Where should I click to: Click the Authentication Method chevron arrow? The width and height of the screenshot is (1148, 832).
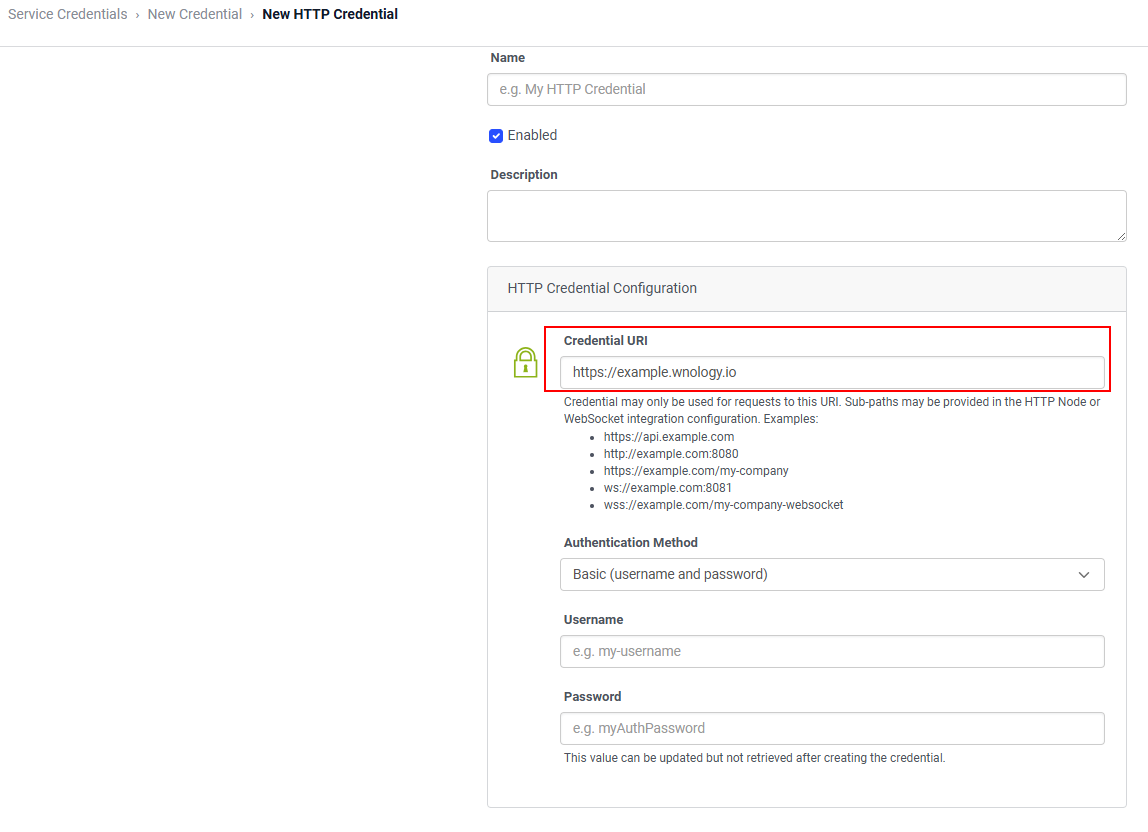[x=1084, y=575]
